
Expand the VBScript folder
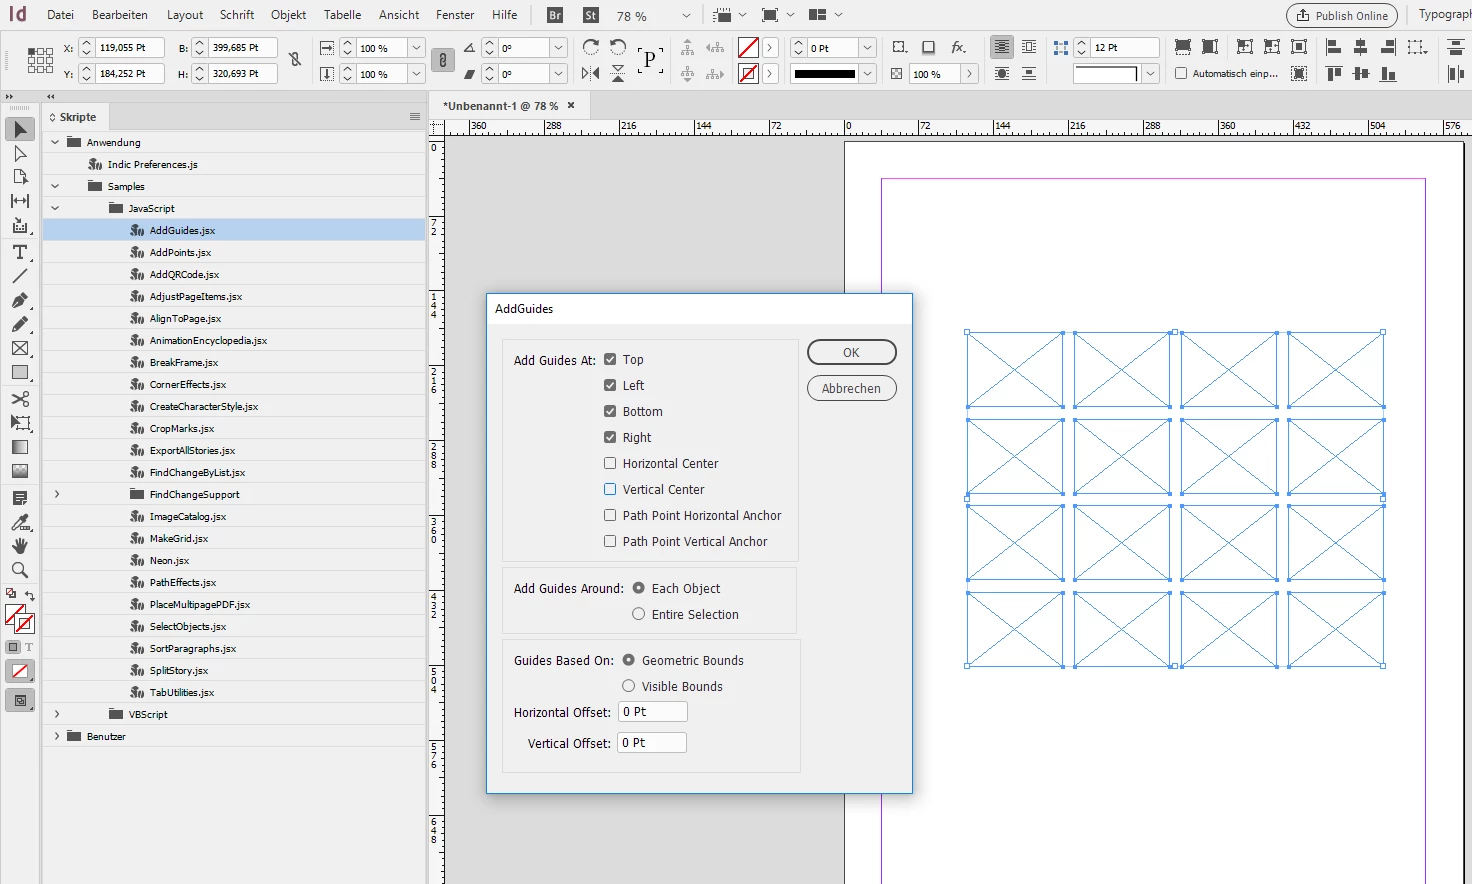[x=56, y=714]
